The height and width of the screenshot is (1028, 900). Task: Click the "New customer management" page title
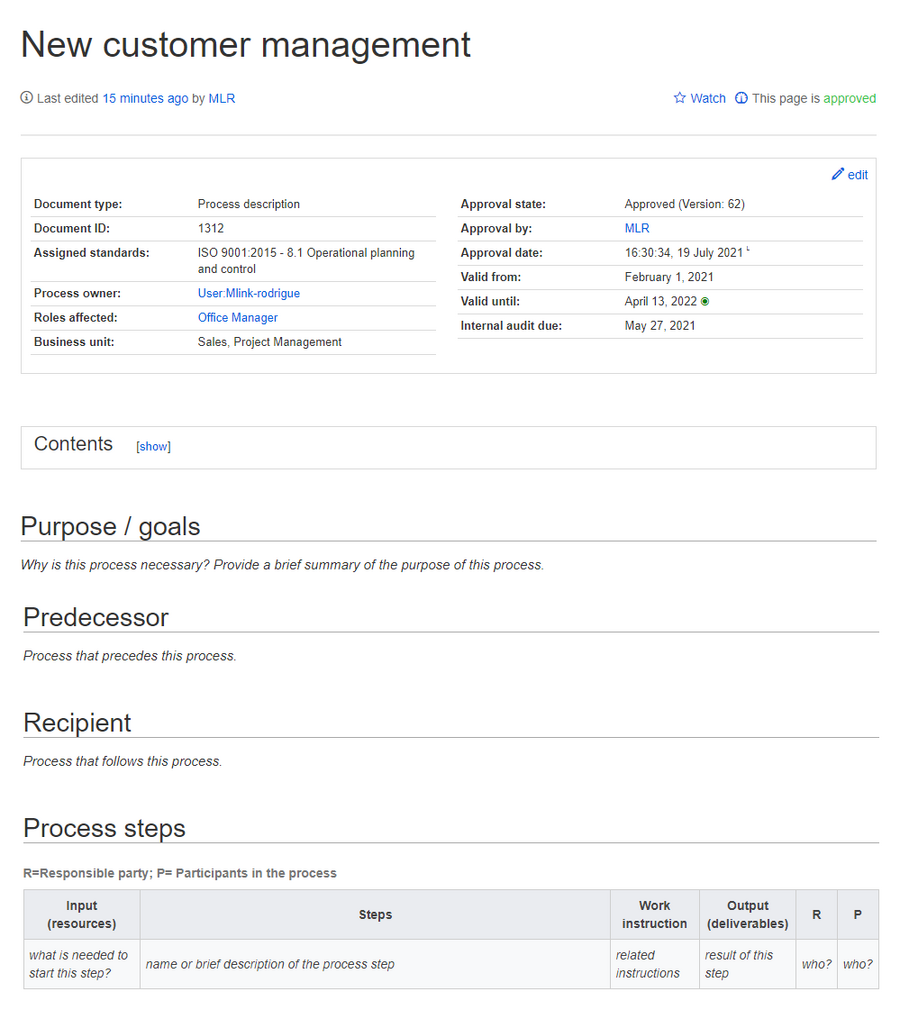point(246,44)
